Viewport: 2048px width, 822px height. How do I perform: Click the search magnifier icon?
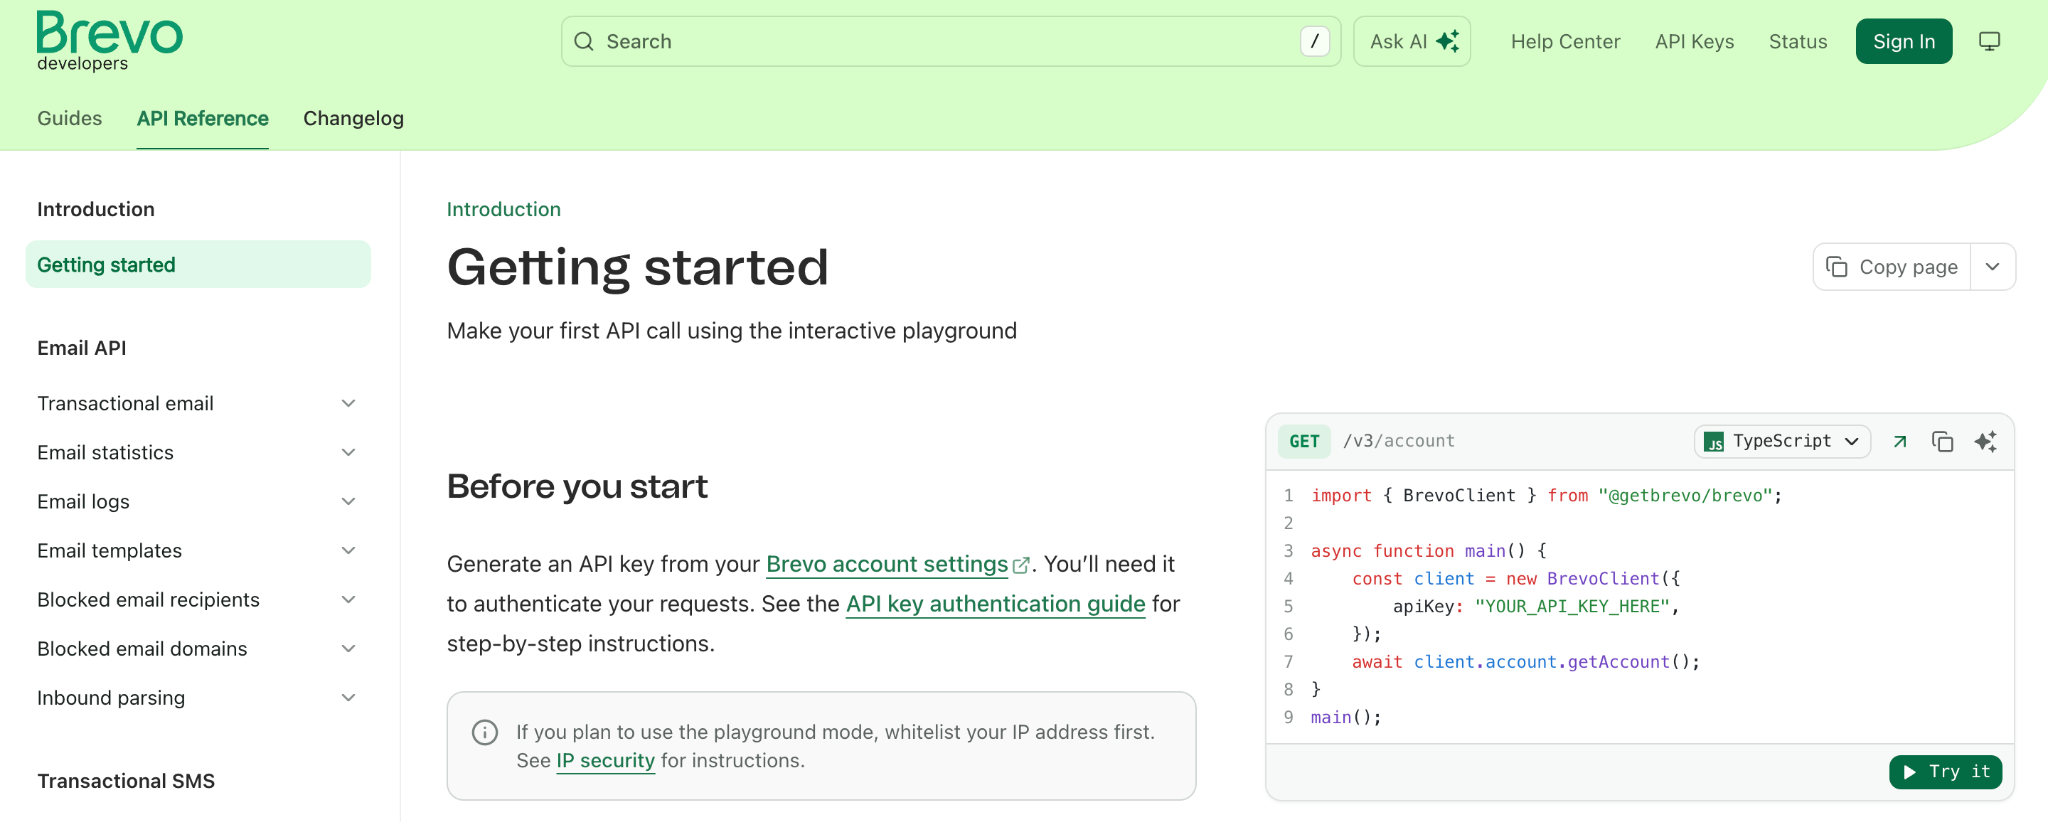click(584, 41)
